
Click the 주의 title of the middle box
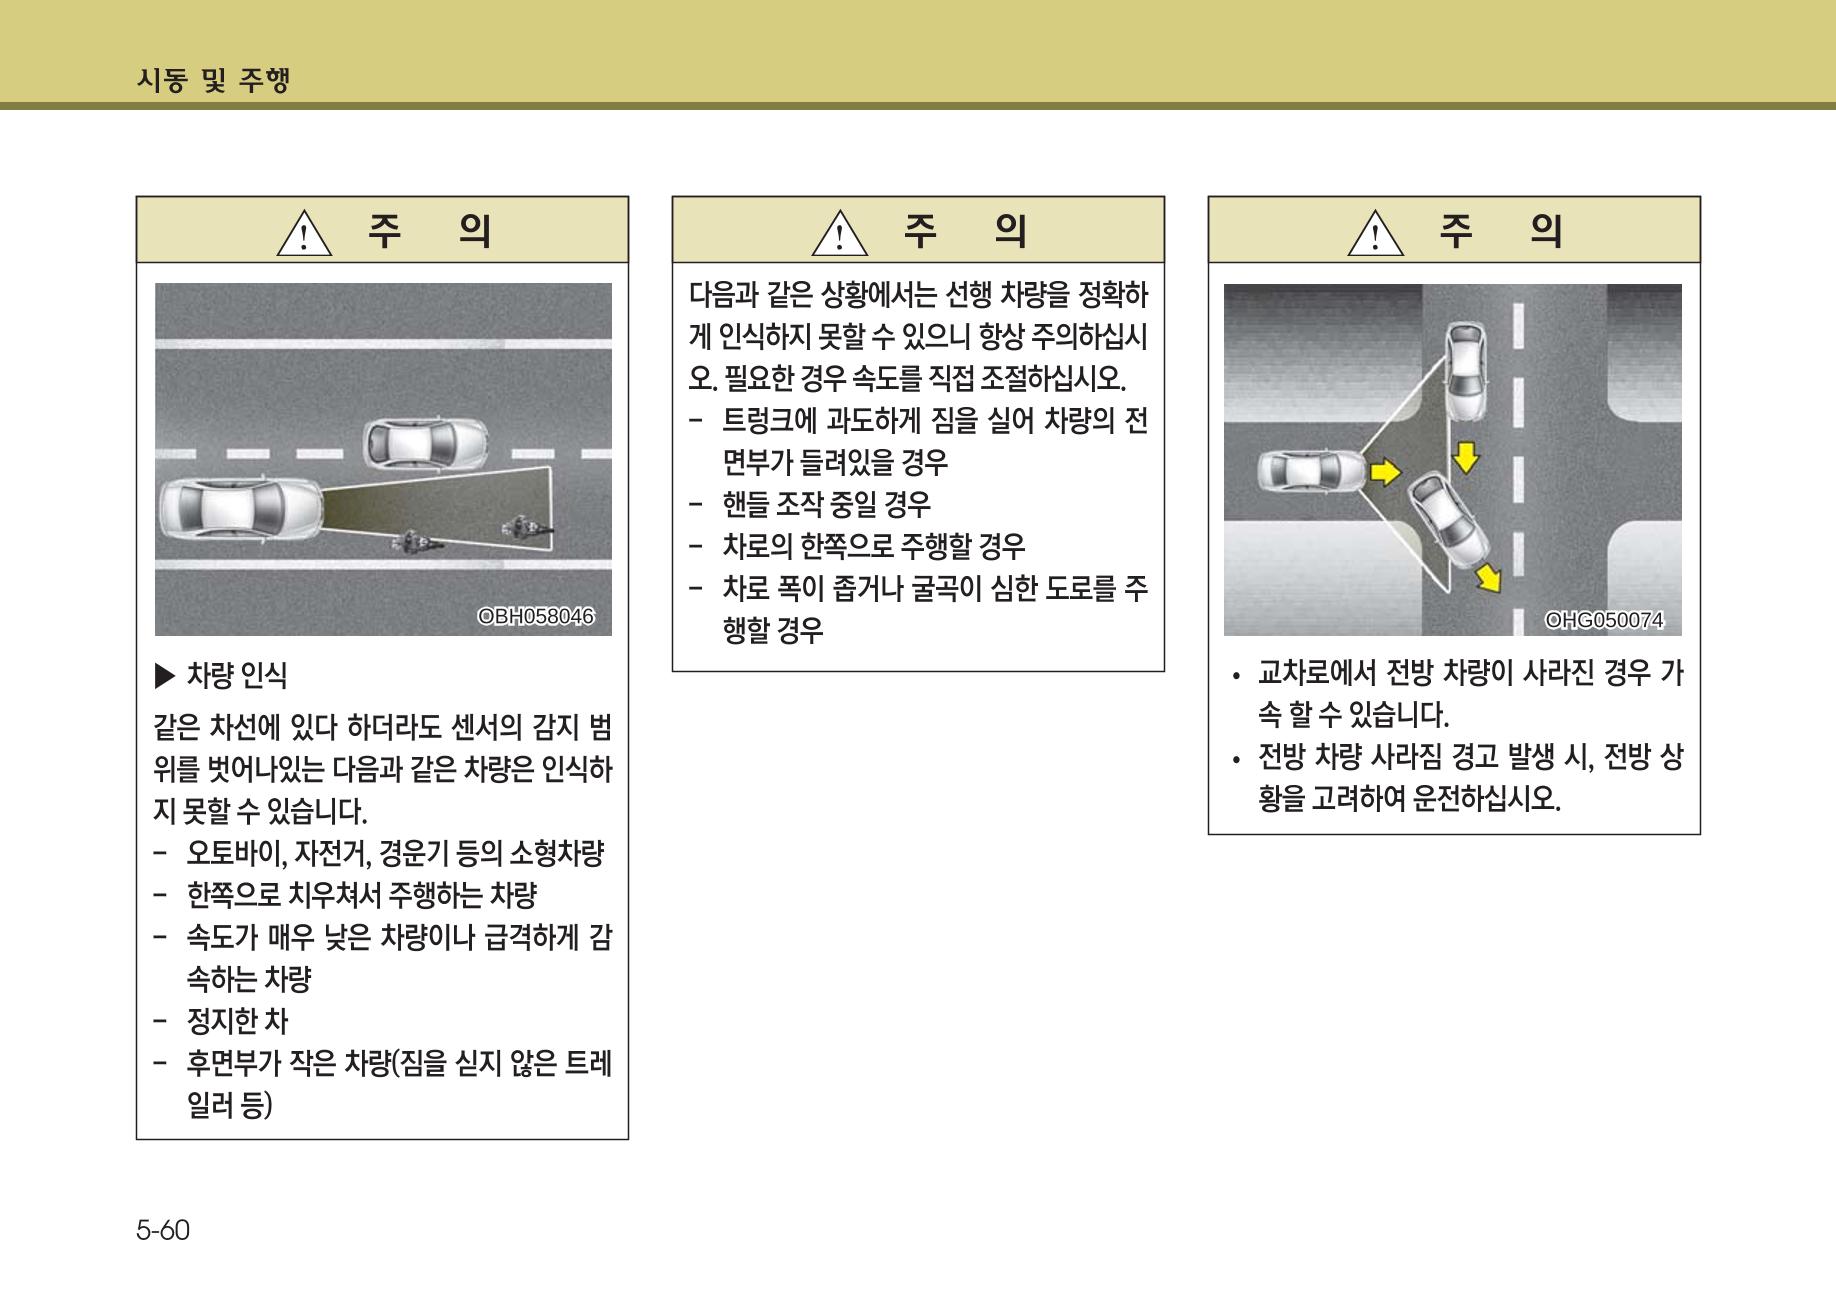tap(965, 231)
